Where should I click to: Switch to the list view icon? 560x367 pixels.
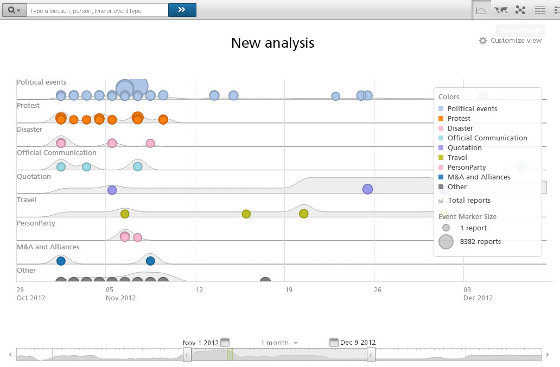click(540, 10)
